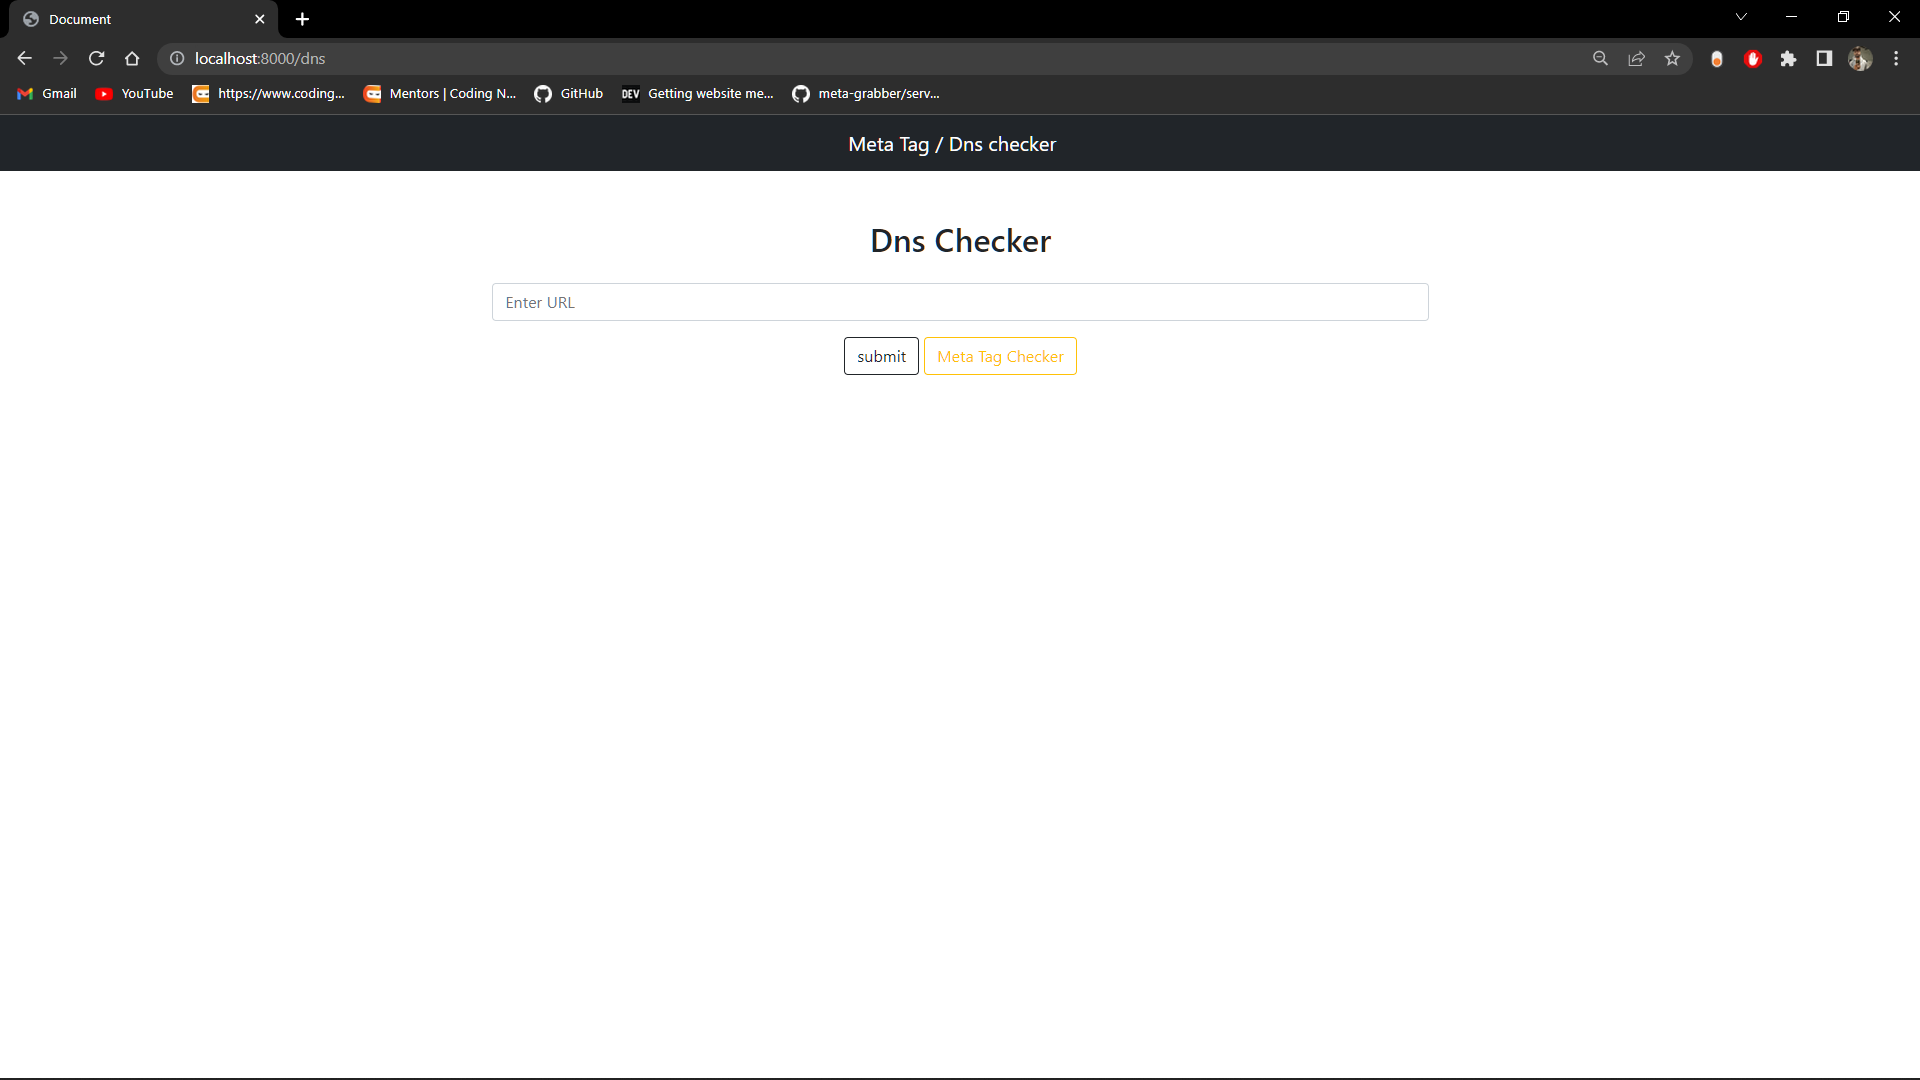Open Getting website me... bookmark
Viewport: 1920px width, 1080px height.
point(698,94)
